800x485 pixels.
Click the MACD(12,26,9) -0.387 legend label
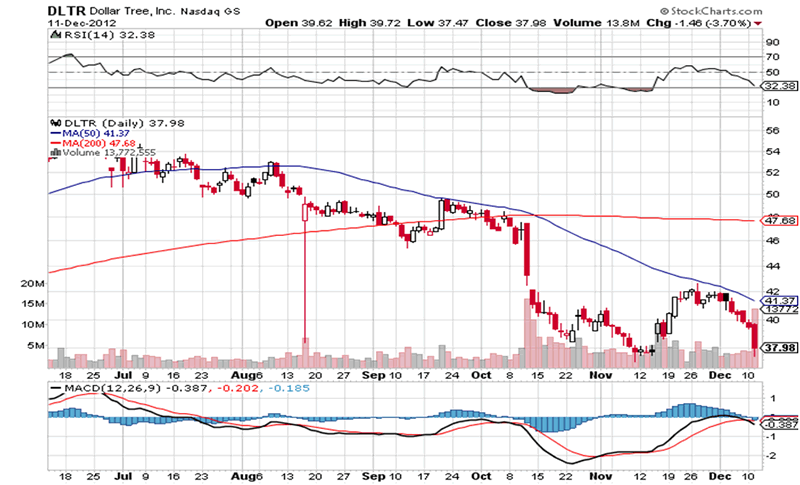pos(136,388)
